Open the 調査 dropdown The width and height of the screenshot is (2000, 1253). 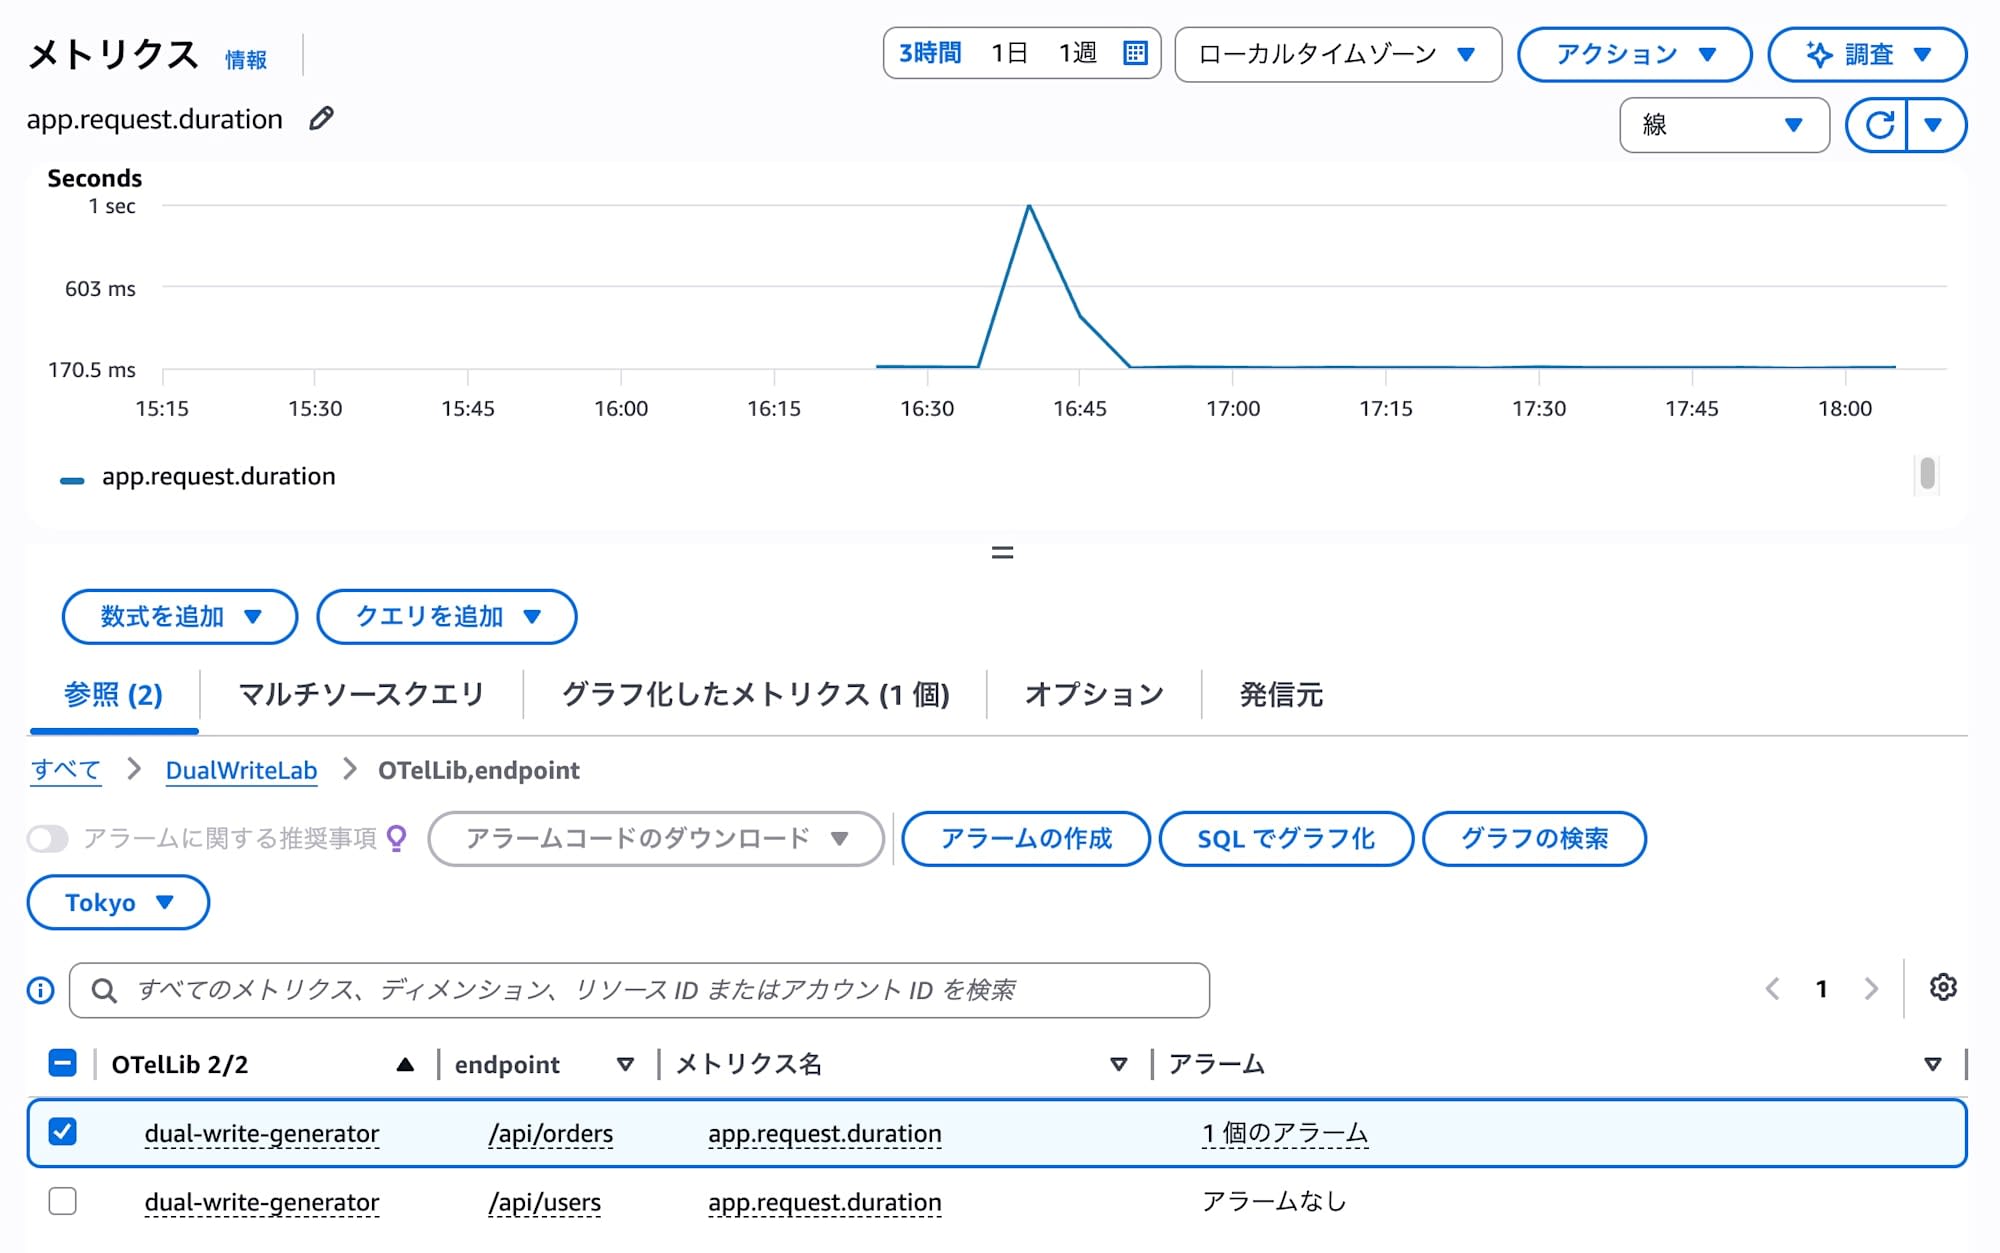tap(1867, 54)
